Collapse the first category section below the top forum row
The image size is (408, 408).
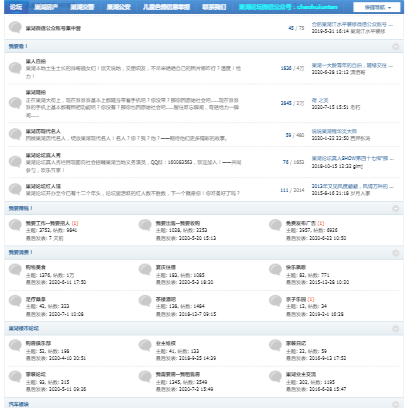[396, 46]
